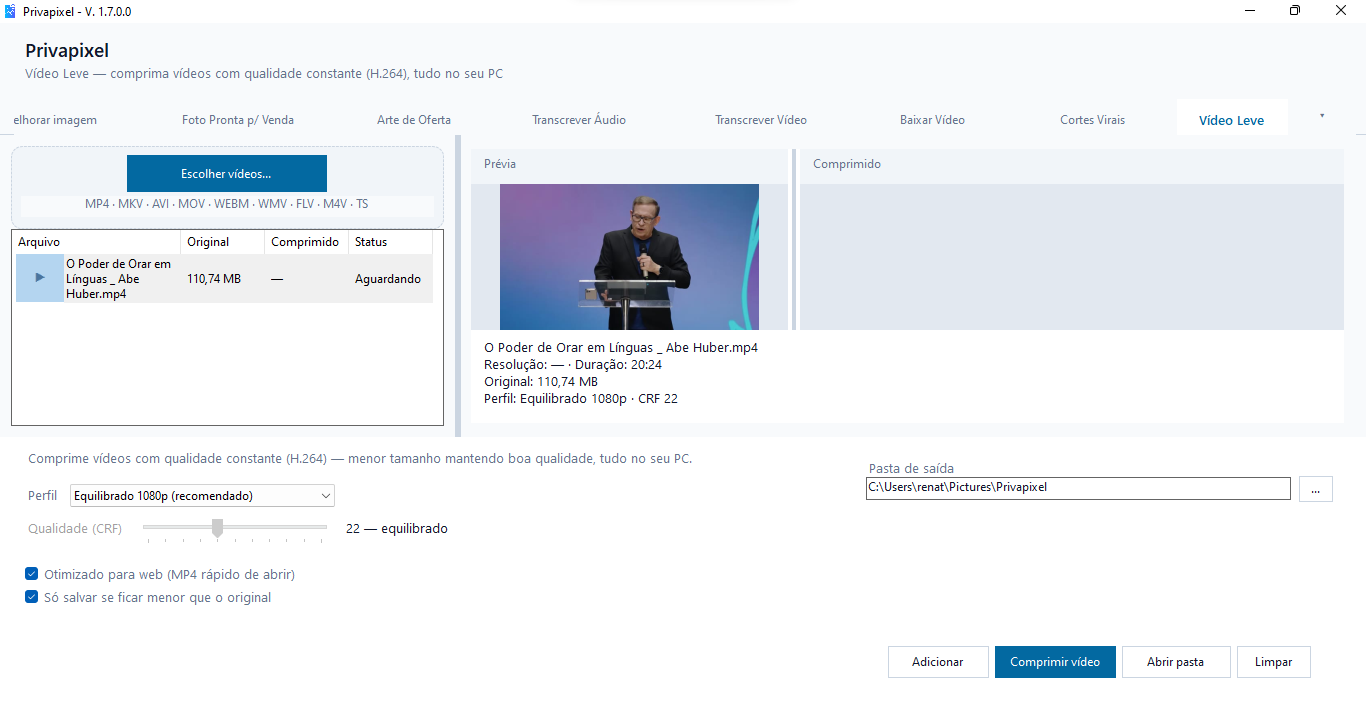The image size is (1366, 717).
Task: Open the Transcrever Áudio tab
Action: point(579,120)
